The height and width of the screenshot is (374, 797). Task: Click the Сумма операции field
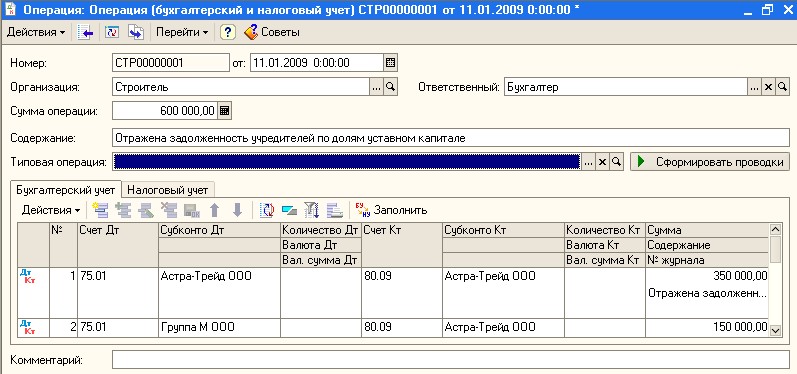[x=165, y=111]
